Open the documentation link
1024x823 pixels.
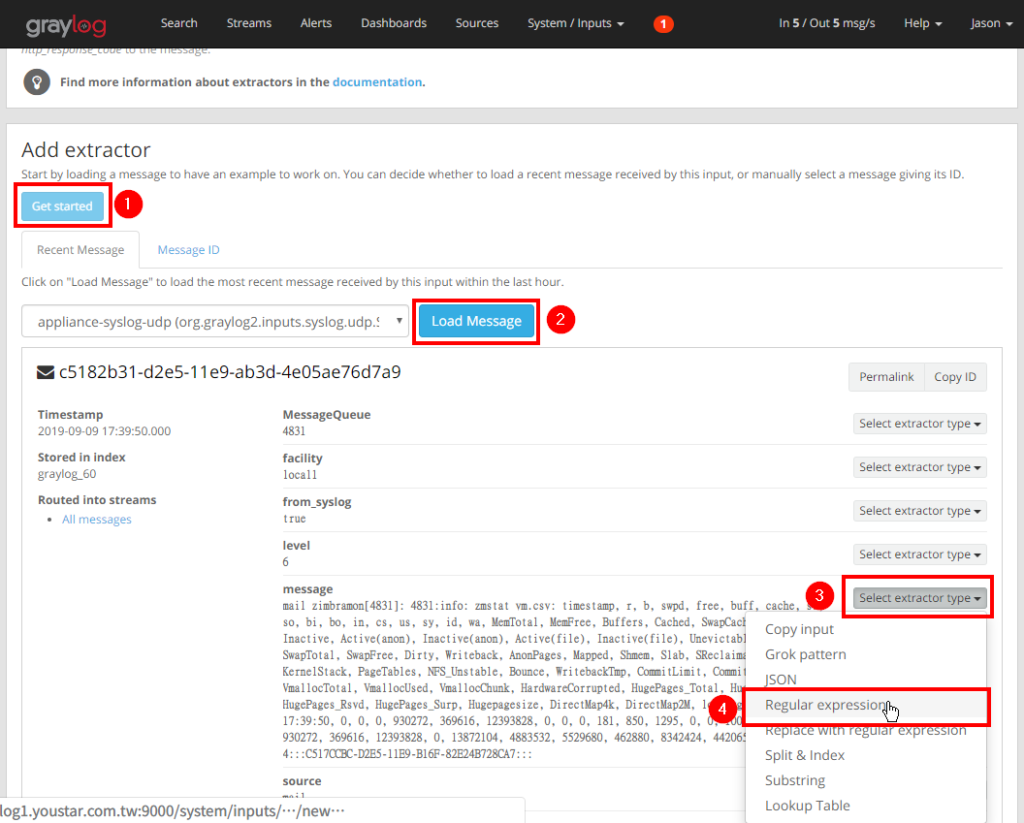(377, 82)
